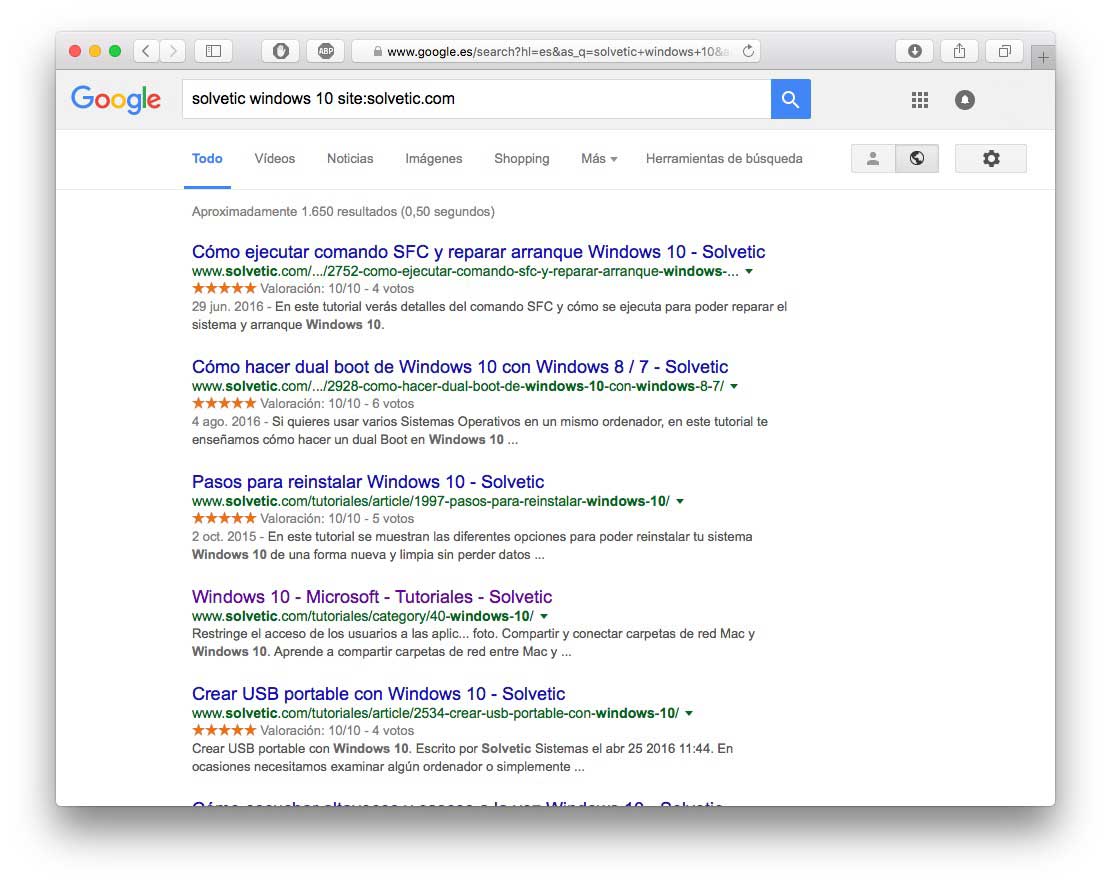Switch to the Shopping tab
The width and height of the screenshot is (1111, 886).
click(521, 159)
